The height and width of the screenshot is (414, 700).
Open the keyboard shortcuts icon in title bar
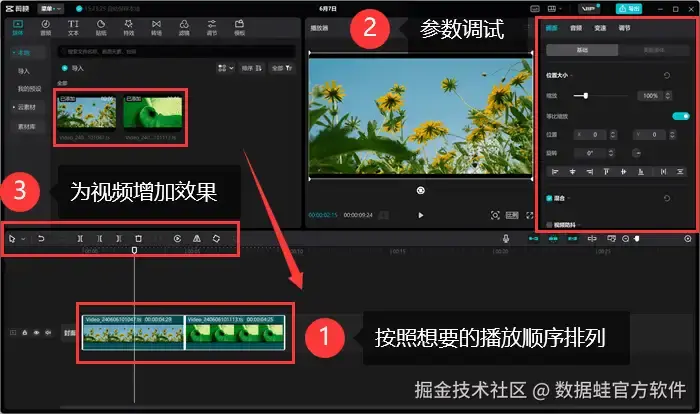pos(535,8)
